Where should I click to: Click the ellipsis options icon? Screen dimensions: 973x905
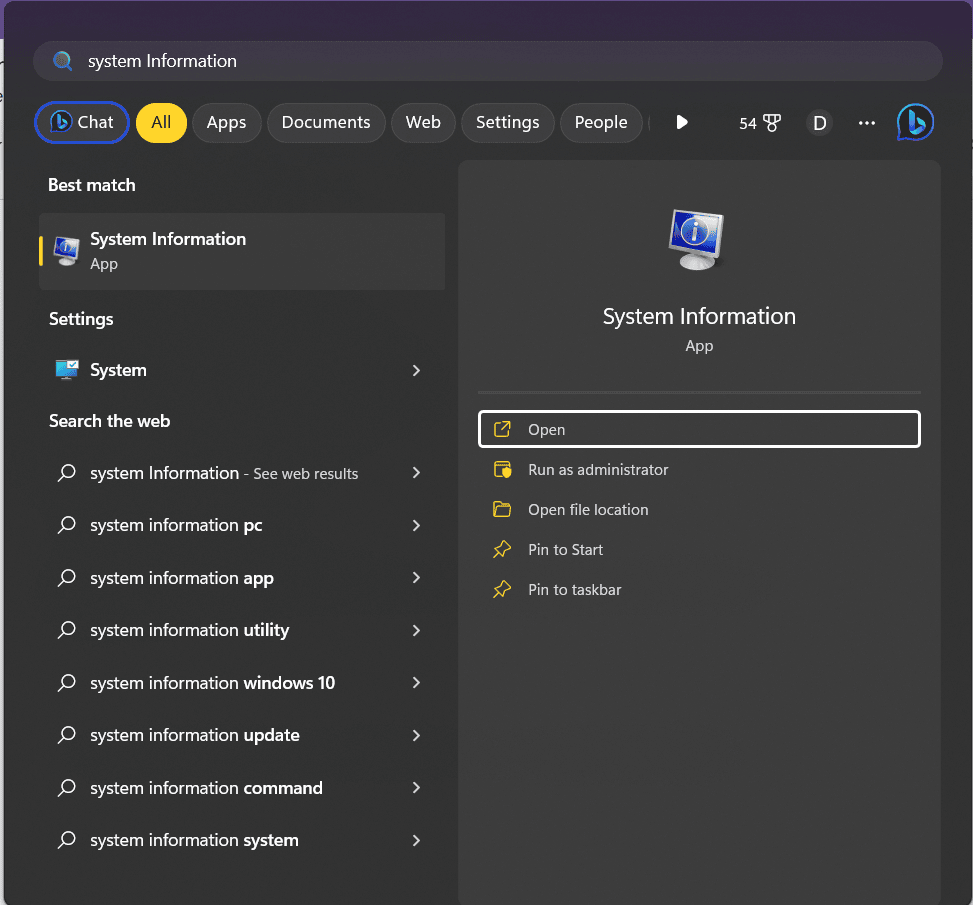pyautogui.click(x=866, y=122)
